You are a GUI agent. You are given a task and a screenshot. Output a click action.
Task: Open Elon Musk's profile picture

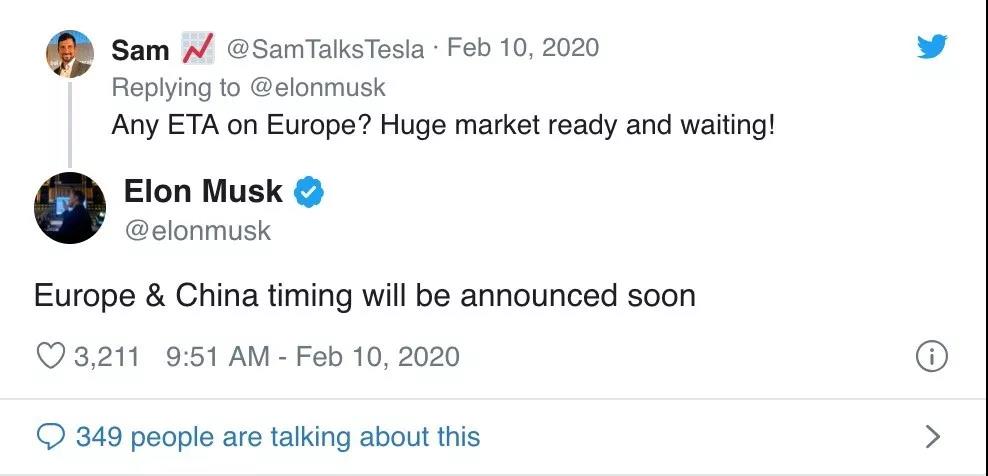(x=69, y=208)
